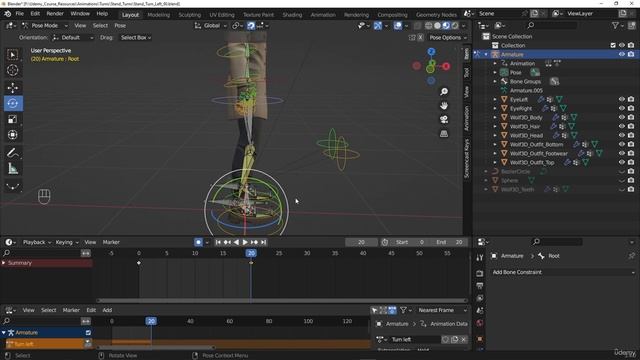Select the Rotate tool
The height and width of the screenshot is (360, 640).
click(x=13, y=103)
